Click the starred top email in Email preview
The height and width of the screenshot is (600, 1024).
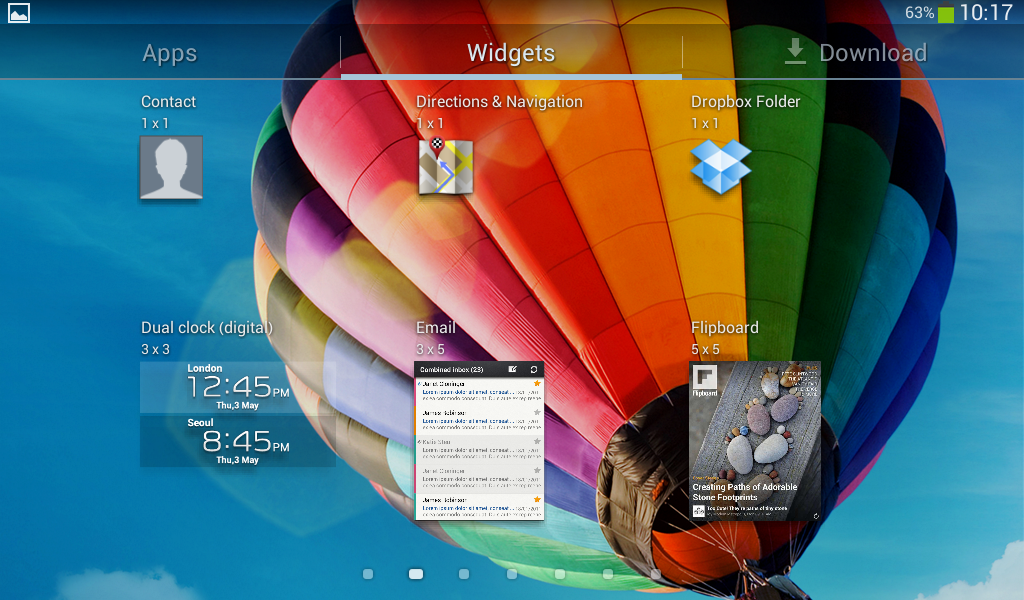(480, 389)
